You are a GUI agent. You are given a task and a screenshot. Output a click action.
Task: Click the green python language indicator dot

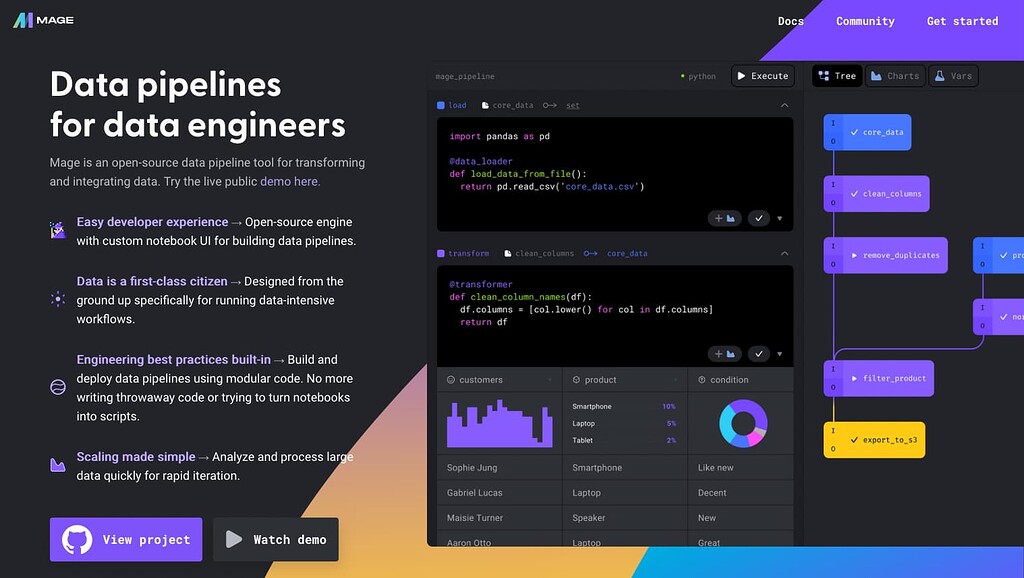click(682, 76)
